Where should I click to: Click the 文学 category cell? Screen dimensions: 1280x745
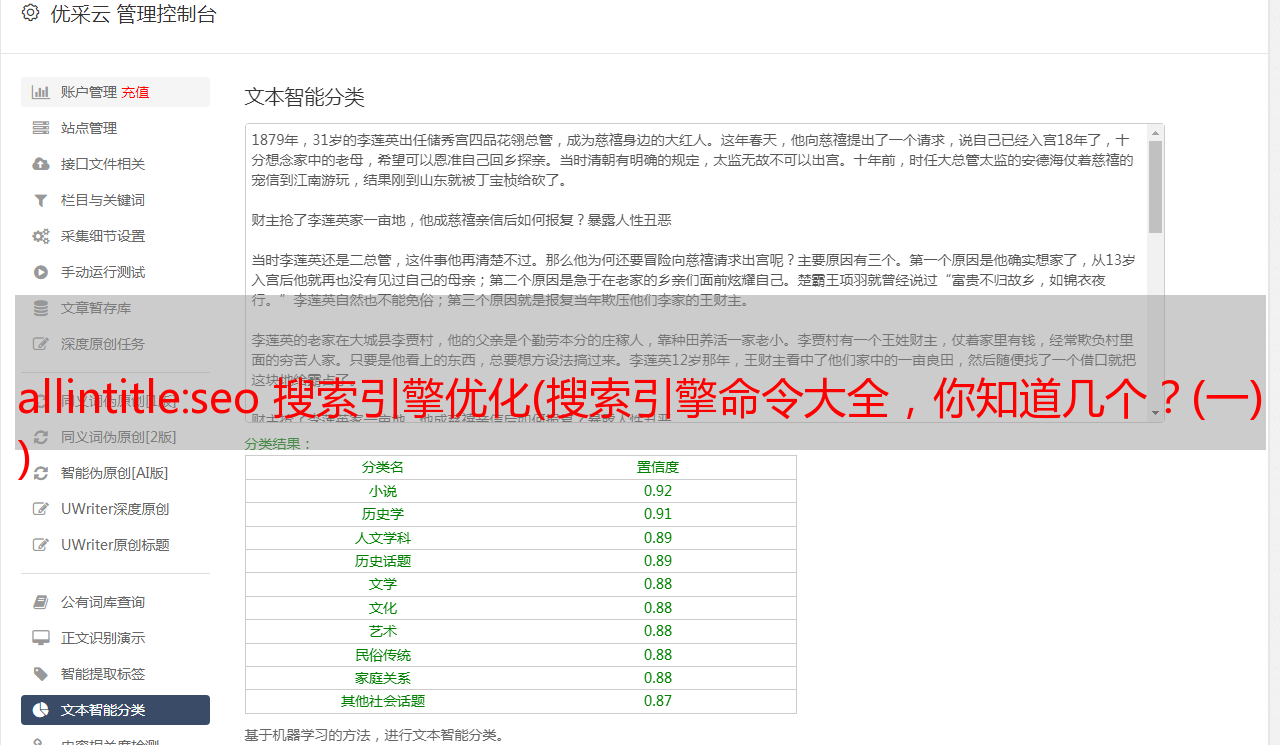point(383,584)
